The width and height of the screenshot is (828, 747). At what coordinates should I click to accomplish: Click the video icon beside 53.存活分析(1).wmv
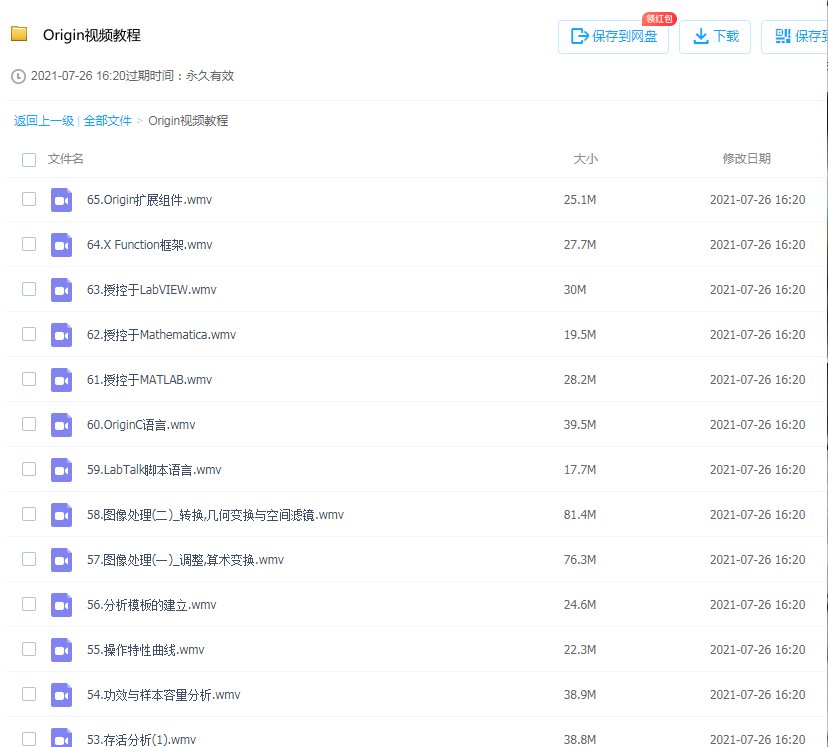click(x=61, y=737)
